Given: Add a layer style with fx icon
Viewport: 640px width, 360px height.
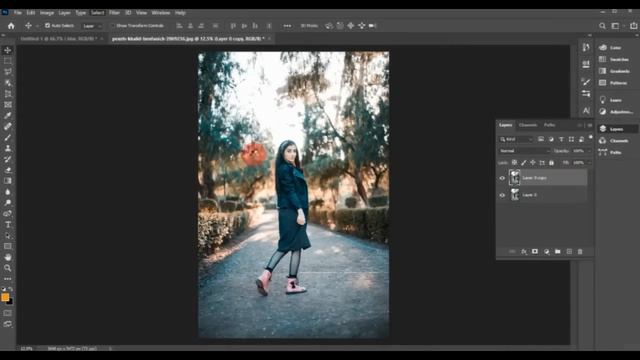Looking at the screenshot, I should (x=524, y=252).
